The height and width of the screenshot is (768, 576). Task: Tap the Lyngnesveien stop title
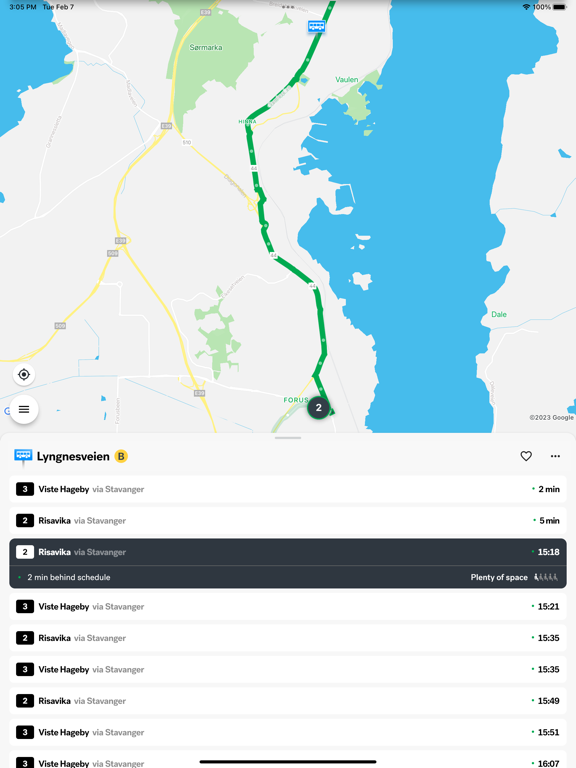click(x=73, y=456)
